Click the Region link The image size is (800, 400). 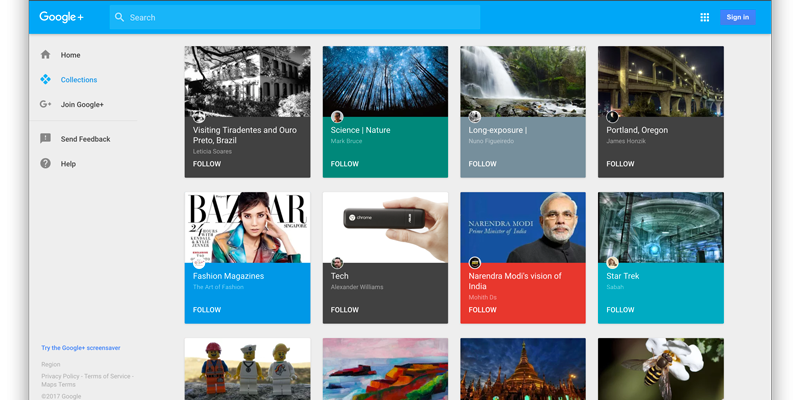[51, 364]
